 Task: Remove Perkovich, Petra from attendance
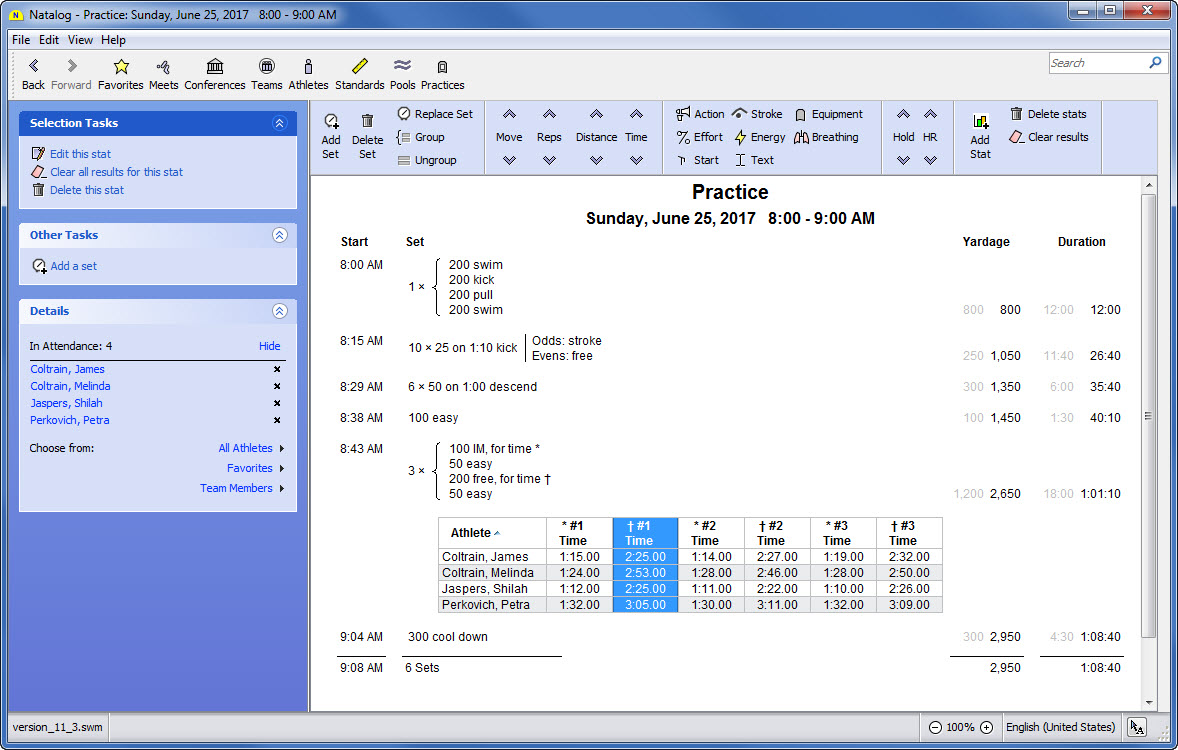point(277,421)
